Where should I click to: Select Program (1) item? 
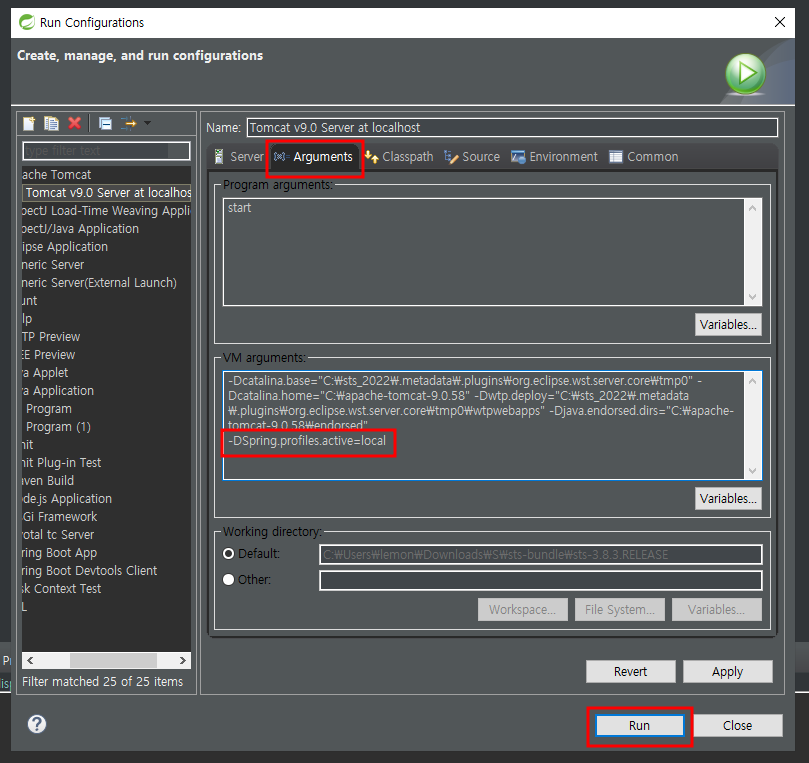click(x=58, y=427)
